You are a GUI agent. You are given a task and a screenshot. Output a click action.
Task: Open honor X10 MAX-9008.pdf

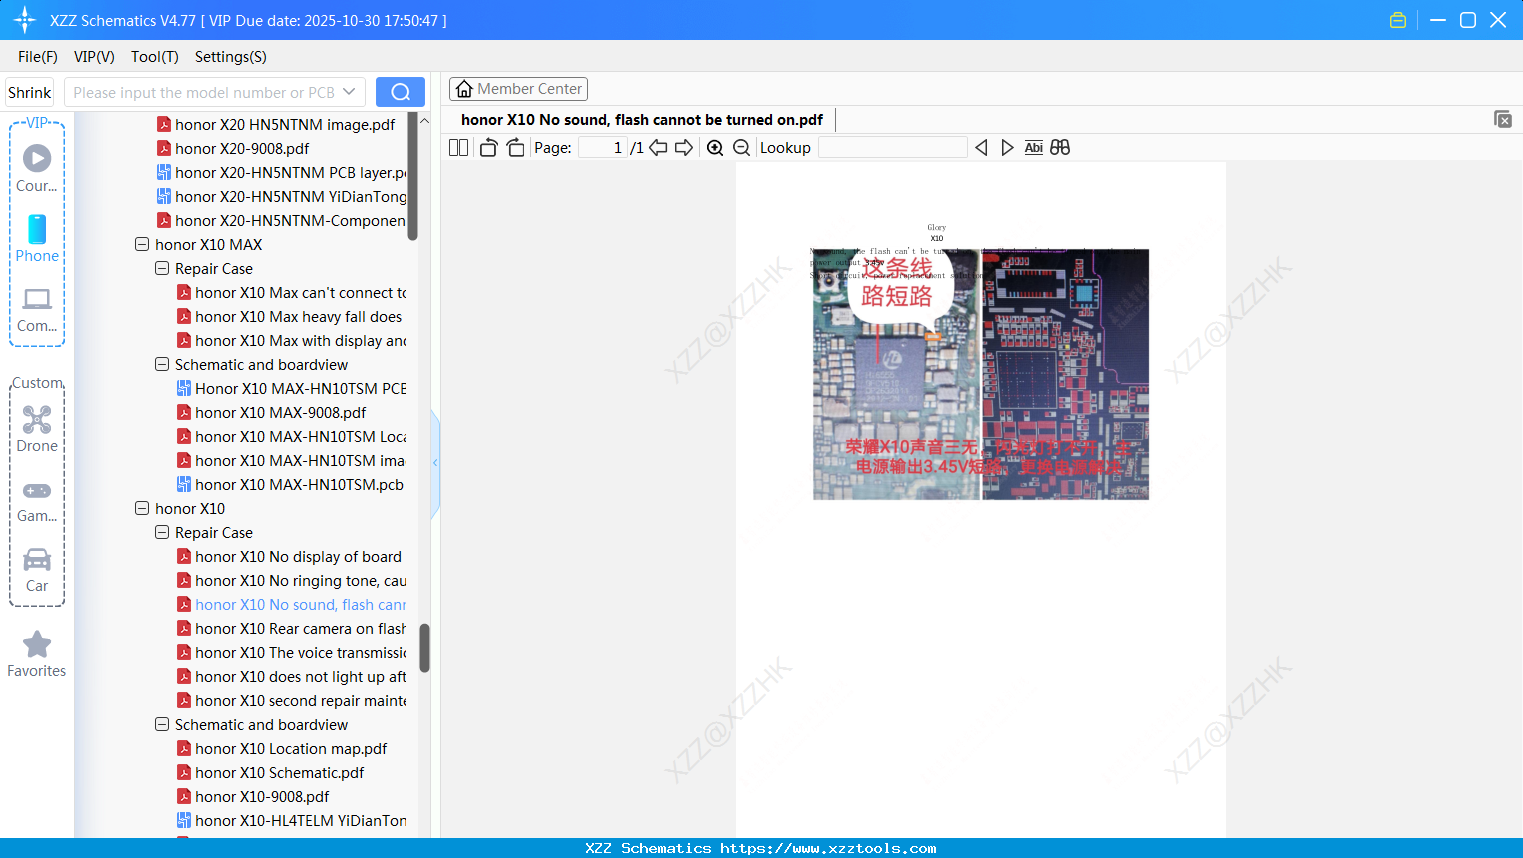(x=280, y=412)
